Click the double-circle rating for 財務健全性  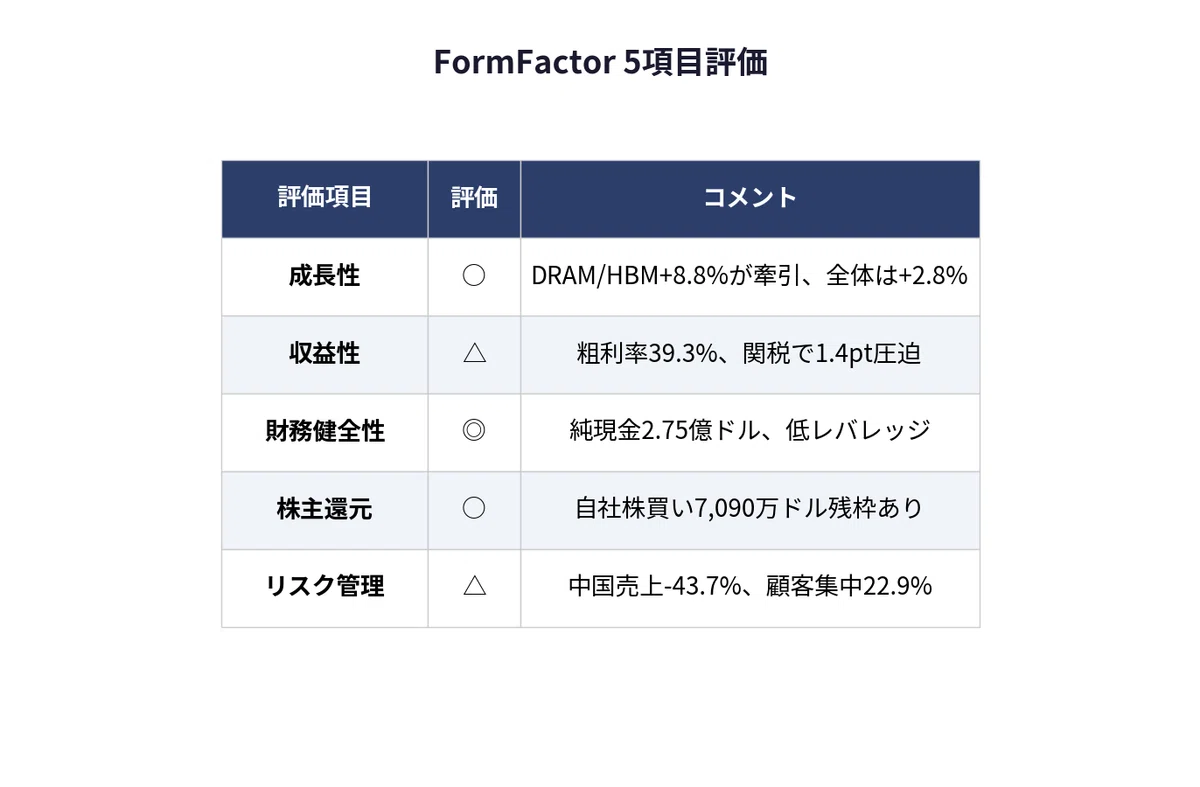pyautogui.click(x=474, y=432)
